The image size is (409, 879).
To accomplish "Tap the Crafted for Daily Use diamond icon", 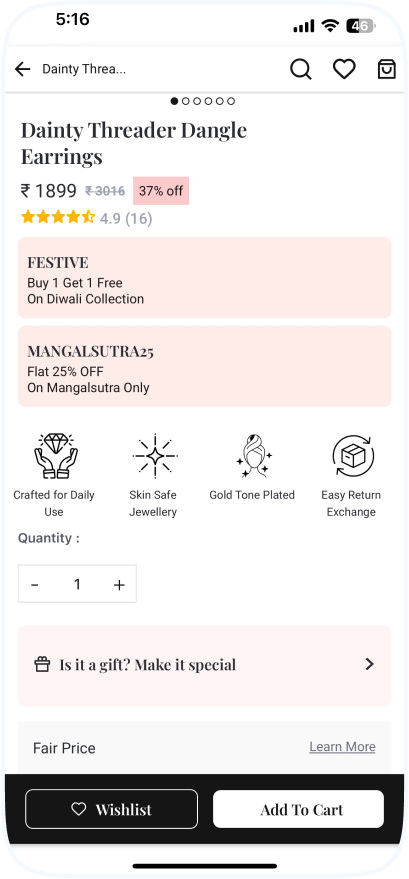I will 54,455.
